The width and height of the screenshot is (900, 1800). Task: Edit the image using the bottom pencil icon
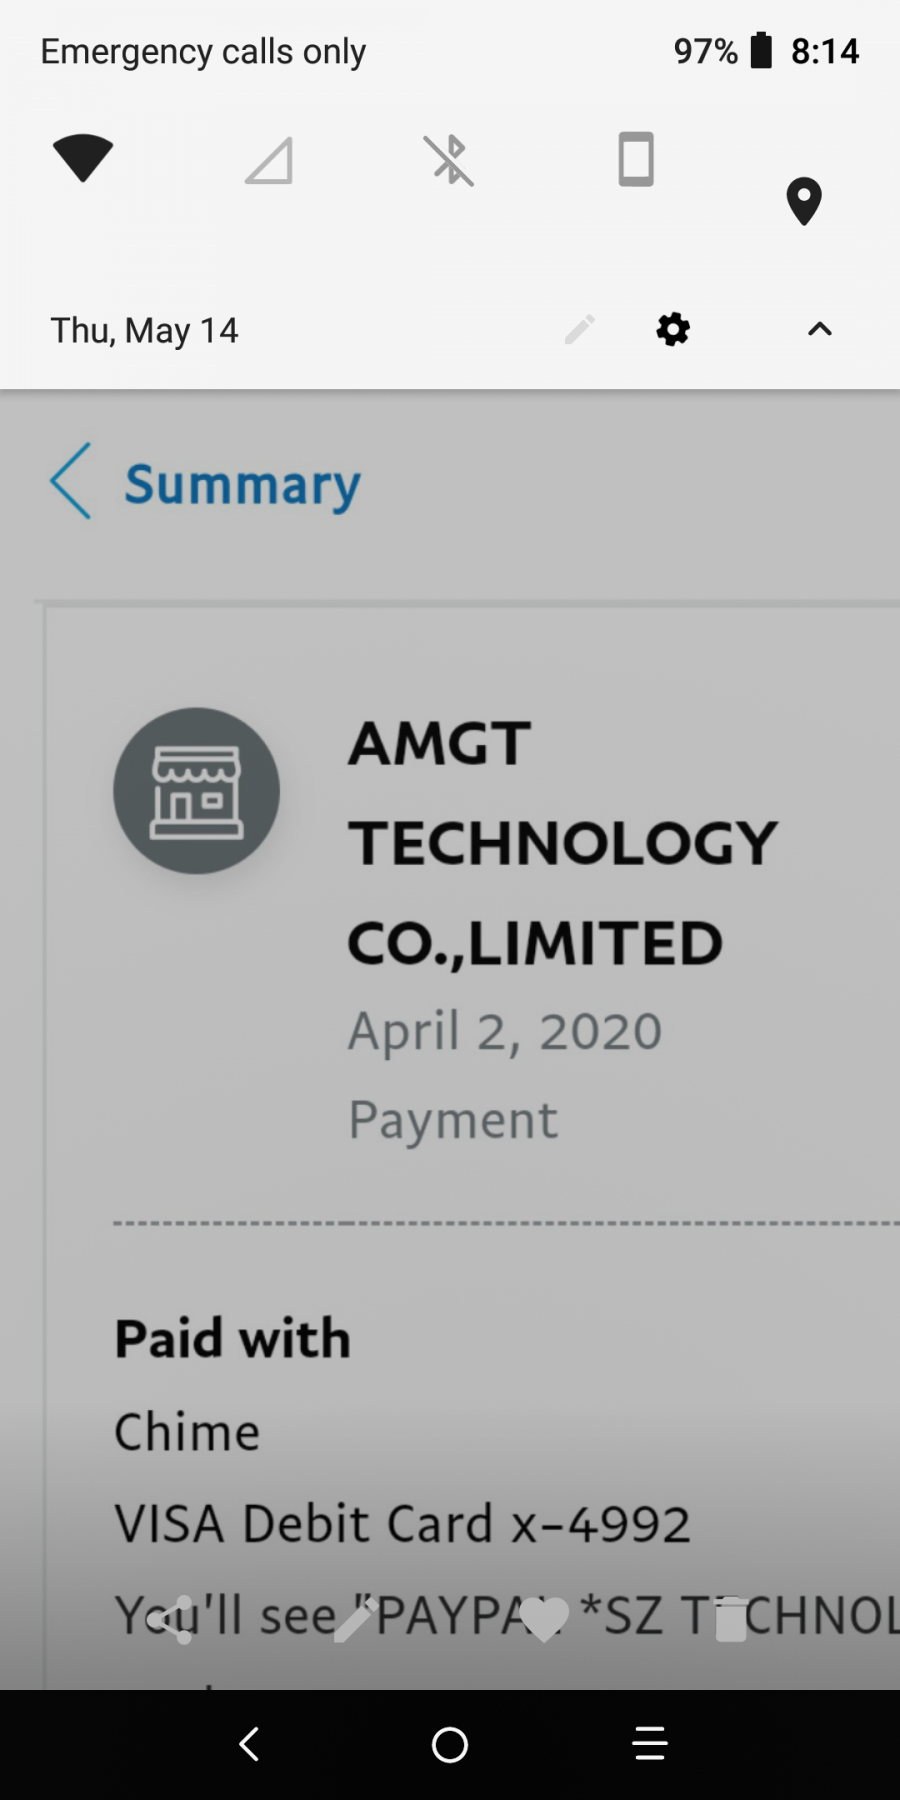point(355,1620)
